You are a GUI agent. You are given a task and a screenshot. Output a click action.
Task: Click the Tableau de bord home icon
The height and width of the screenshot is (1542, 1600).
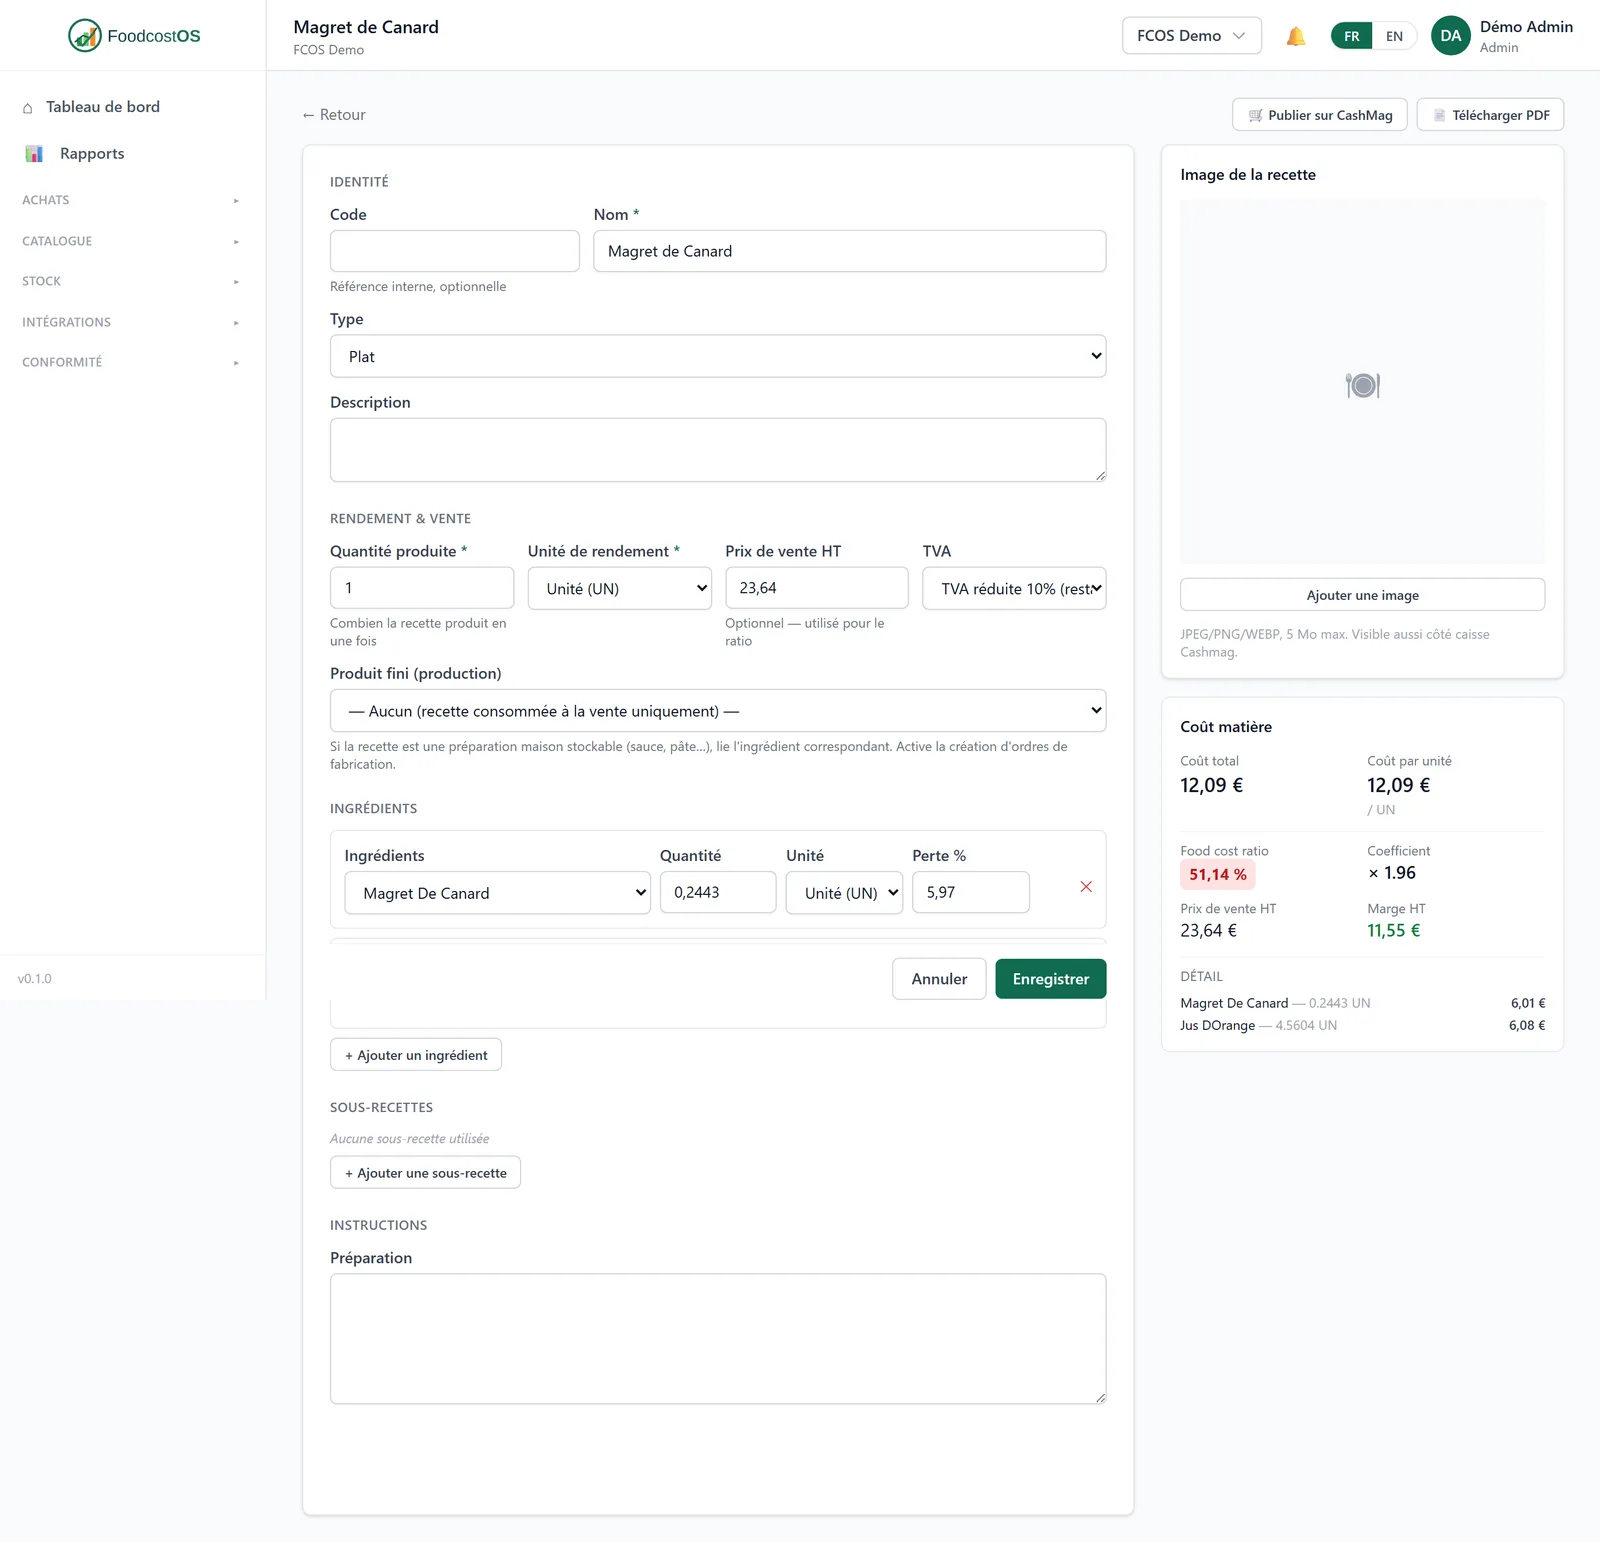tap(28, 108)
